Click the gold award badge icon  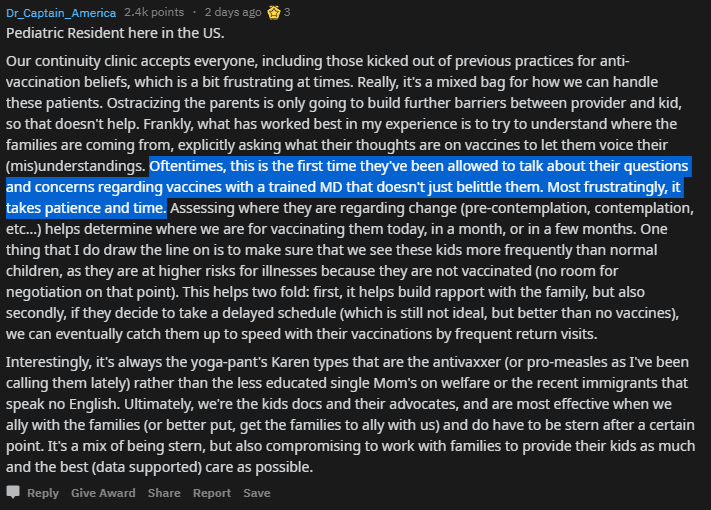pos(273,12)
